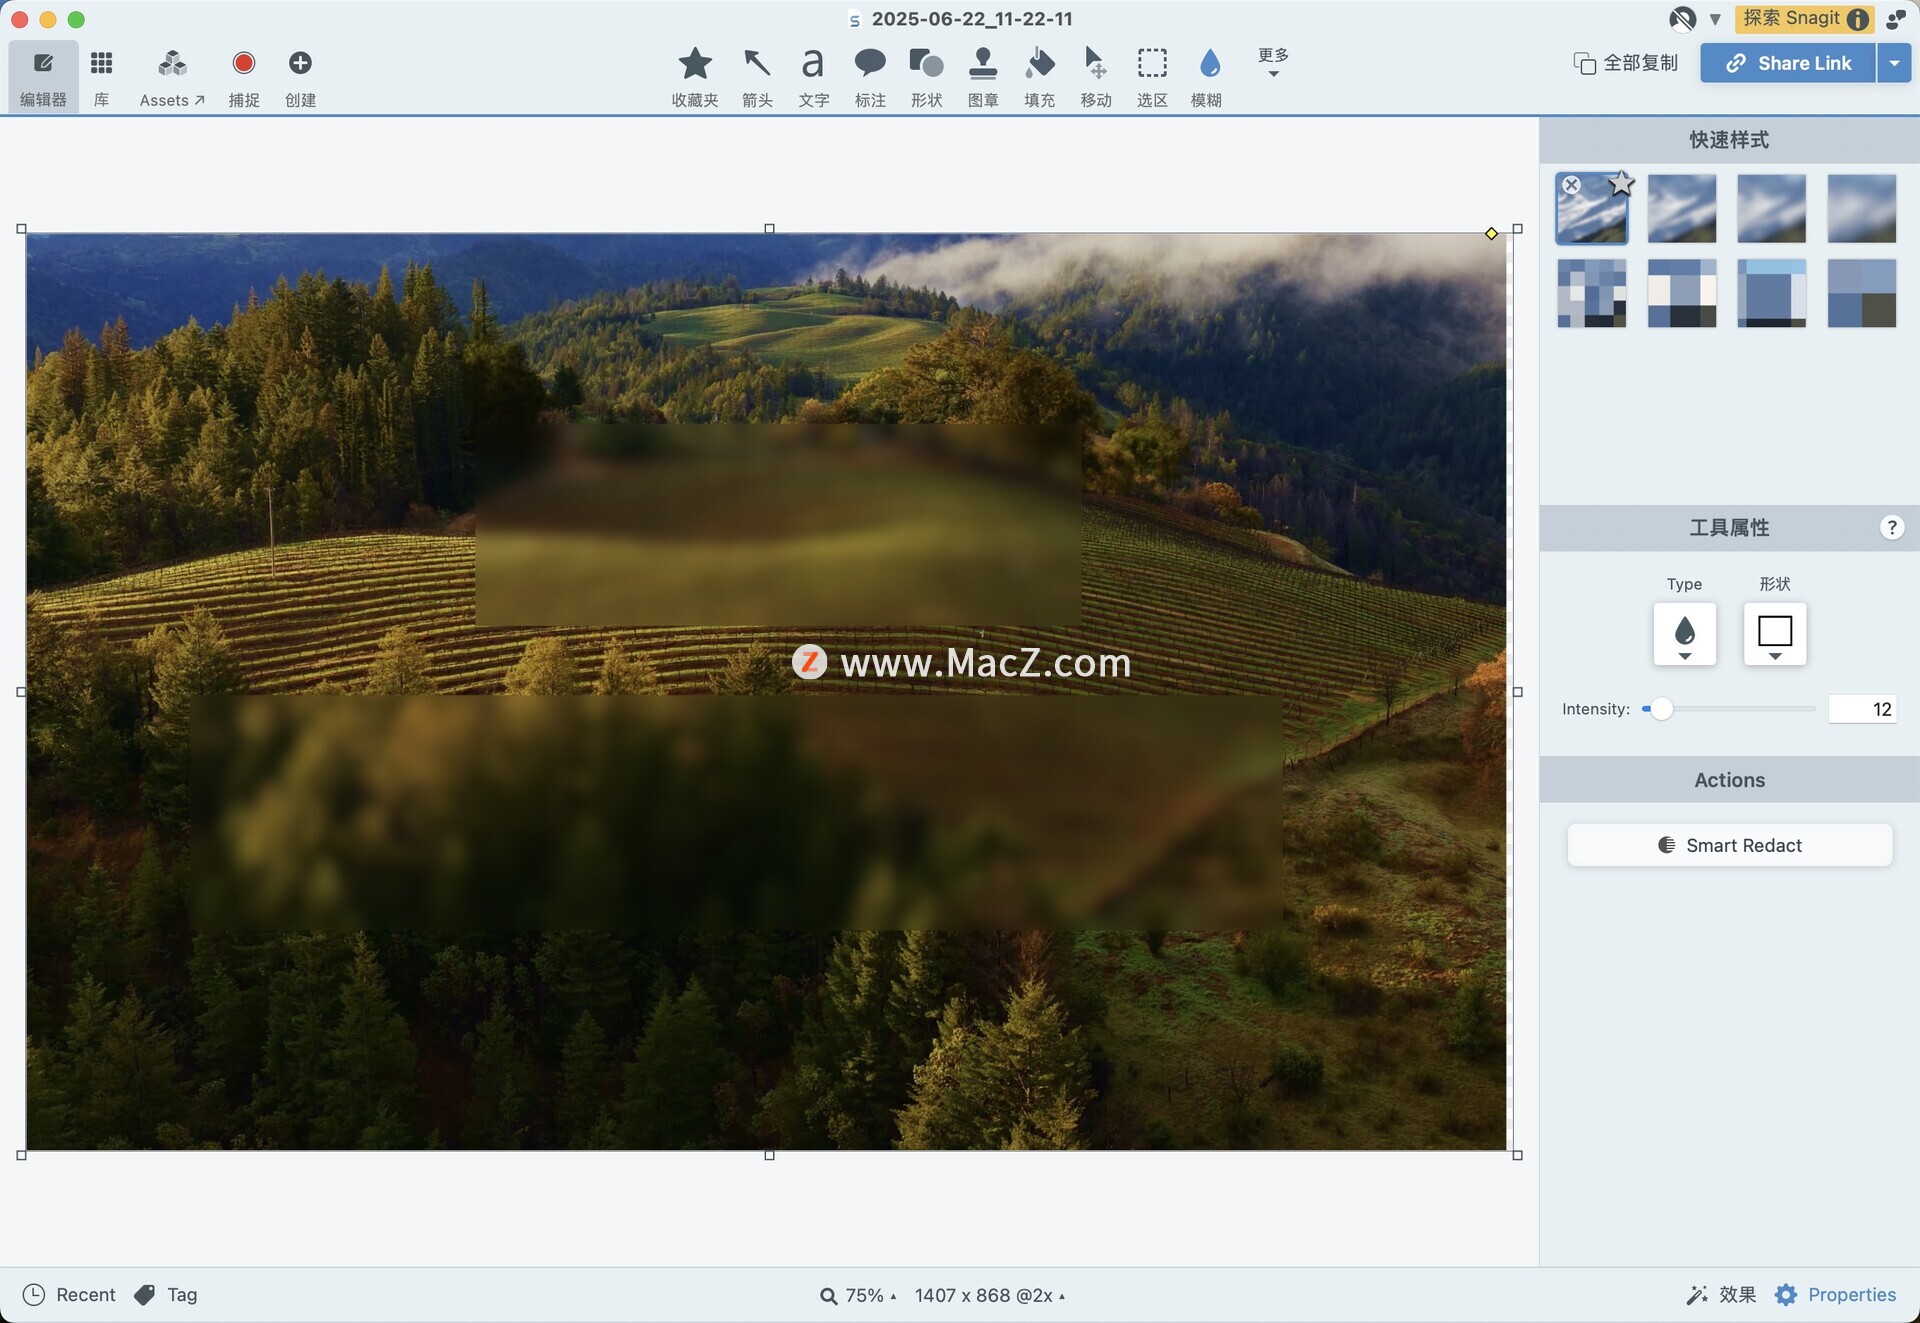Image resolution: width=1920 pixels, height=1323 pixels.
Task: Select the 移动 move tool
Action: click(x=1096, y=77)
